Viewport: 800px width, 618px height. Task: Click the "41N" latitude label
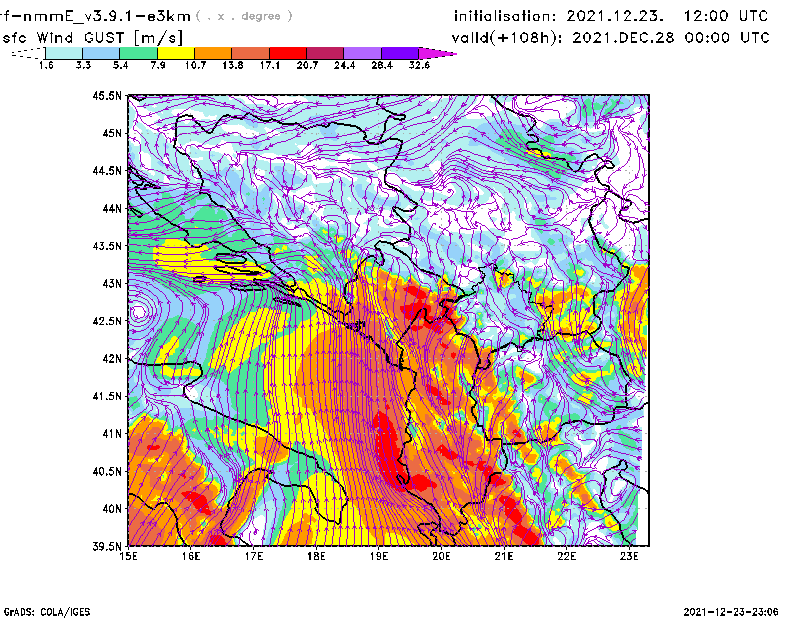112,434
